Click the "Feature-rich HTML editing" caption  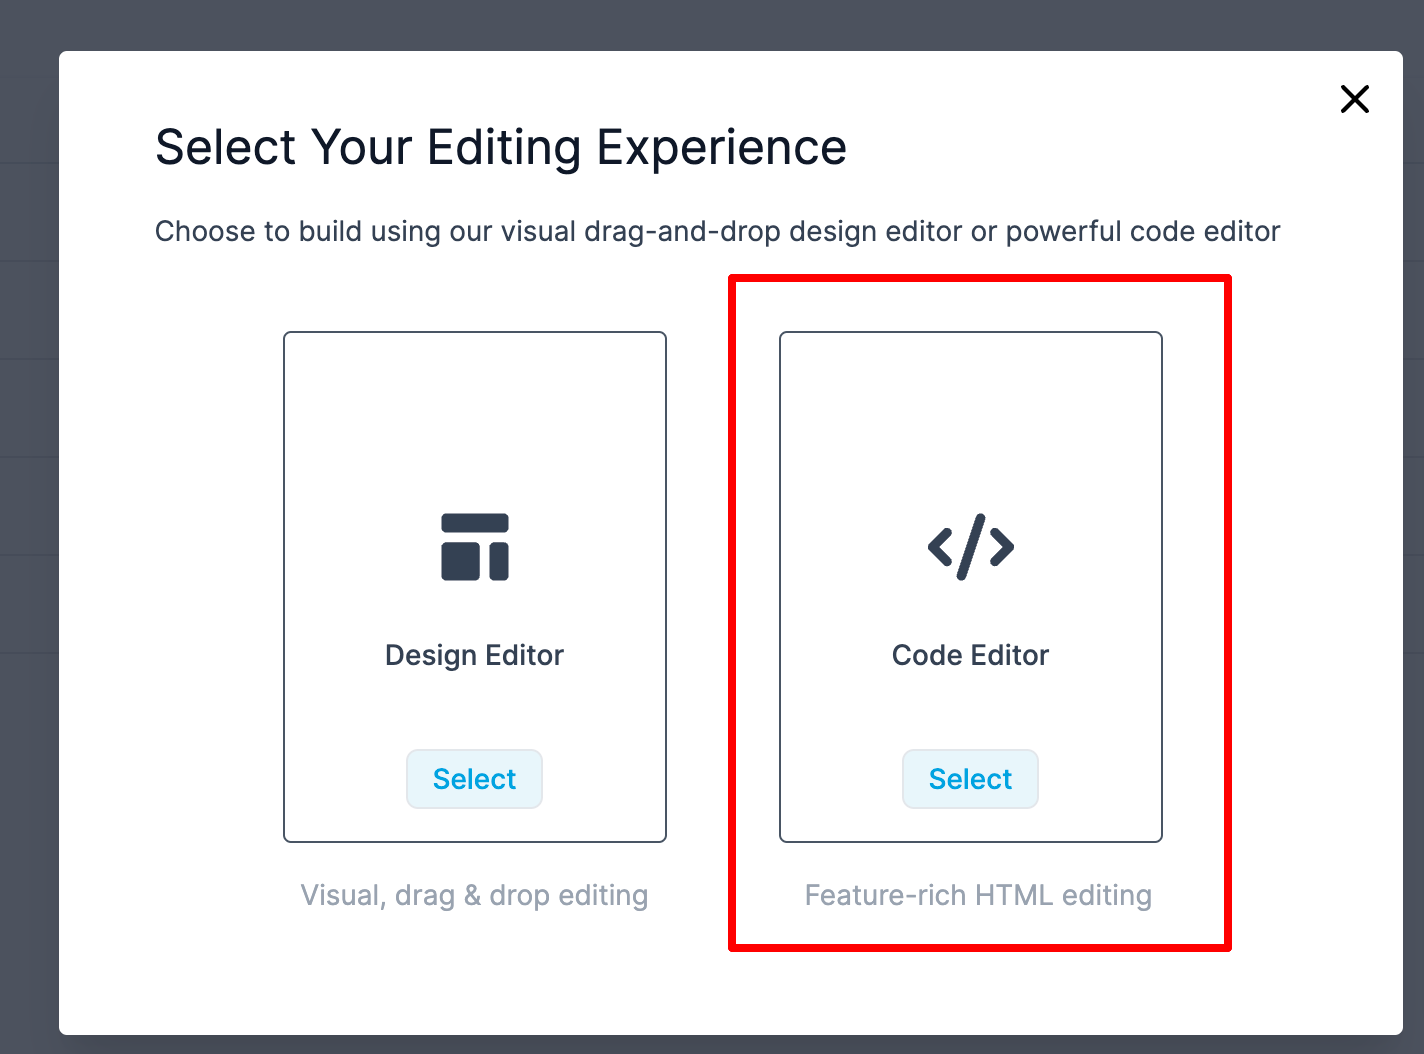pos(978,895)
